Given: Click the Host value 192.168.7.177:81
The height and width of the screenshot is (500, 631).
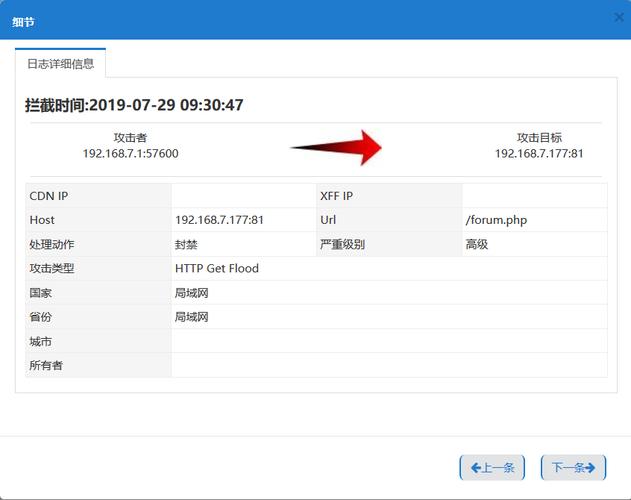Looking at the screenshot, I should point(219,220).
